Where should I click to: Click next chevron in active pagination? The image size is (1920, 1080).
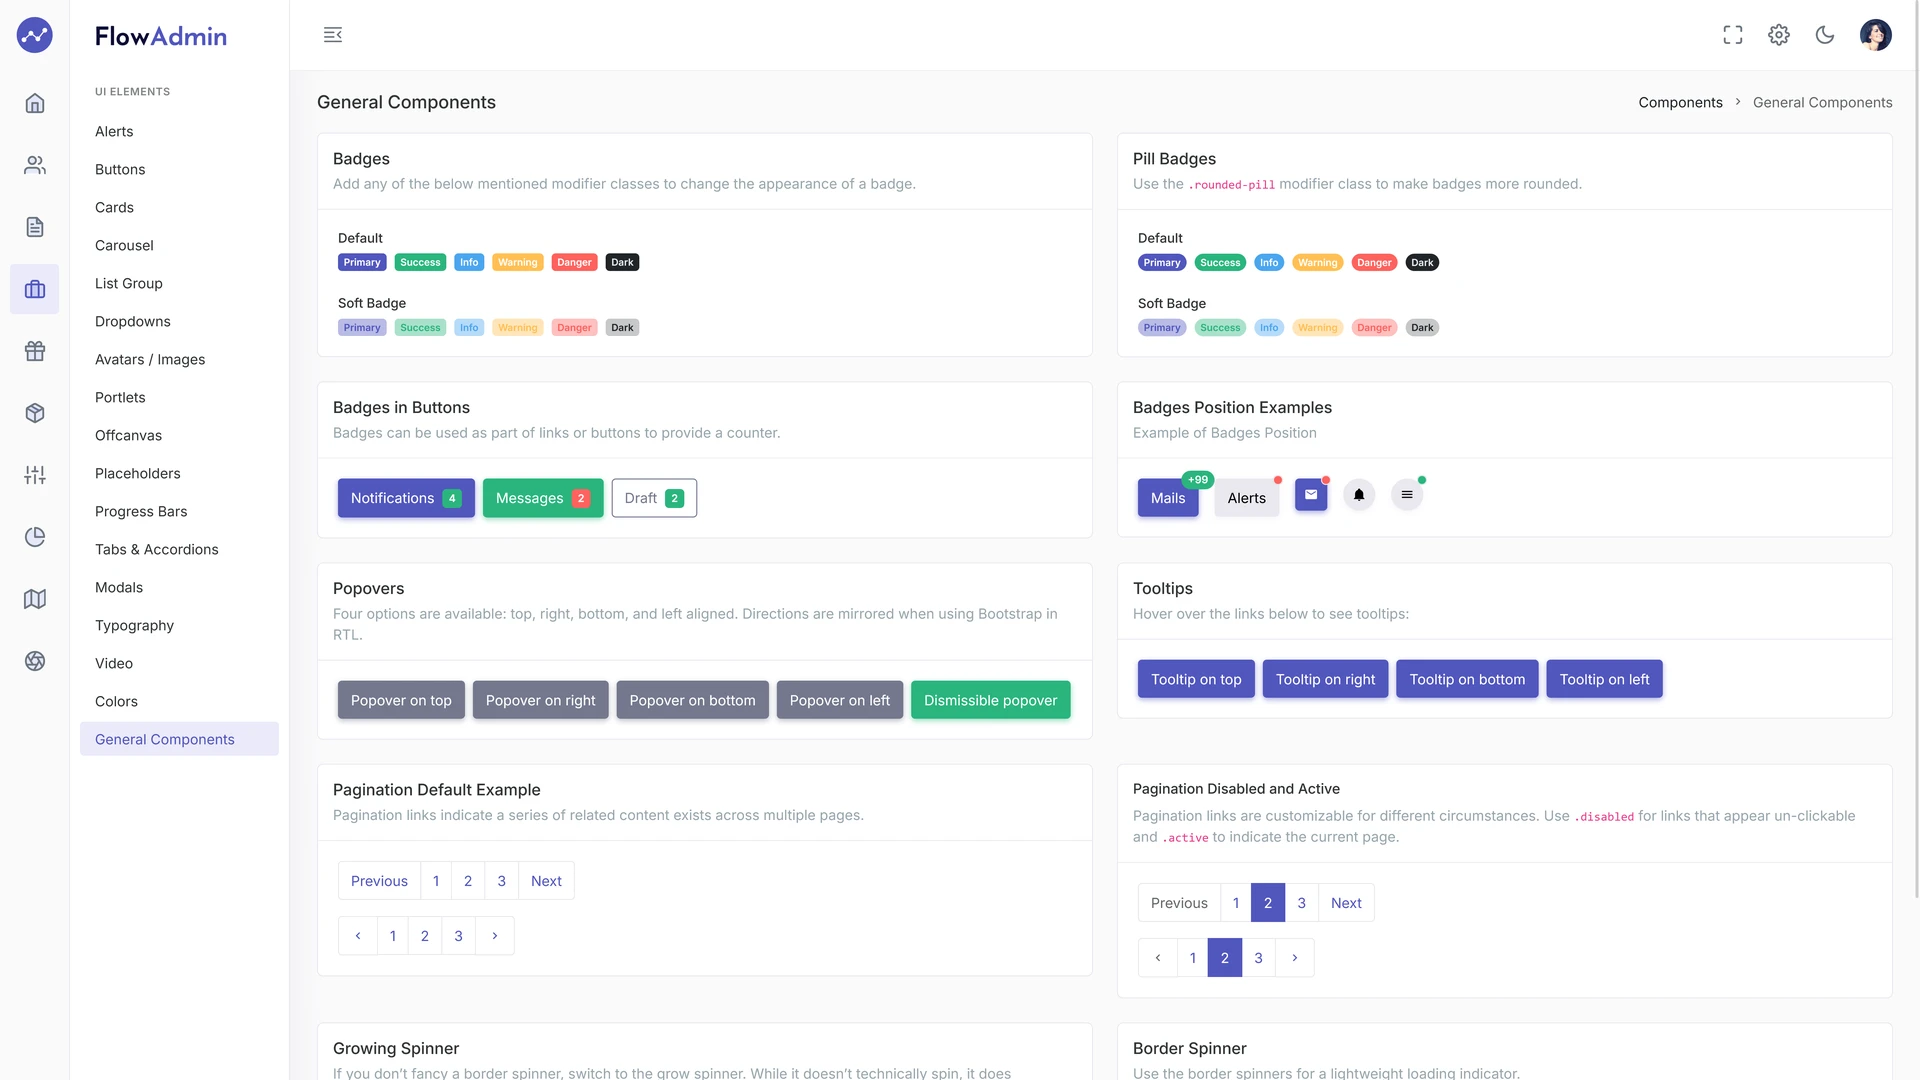pyautogui.click(x=1295, y=958)
